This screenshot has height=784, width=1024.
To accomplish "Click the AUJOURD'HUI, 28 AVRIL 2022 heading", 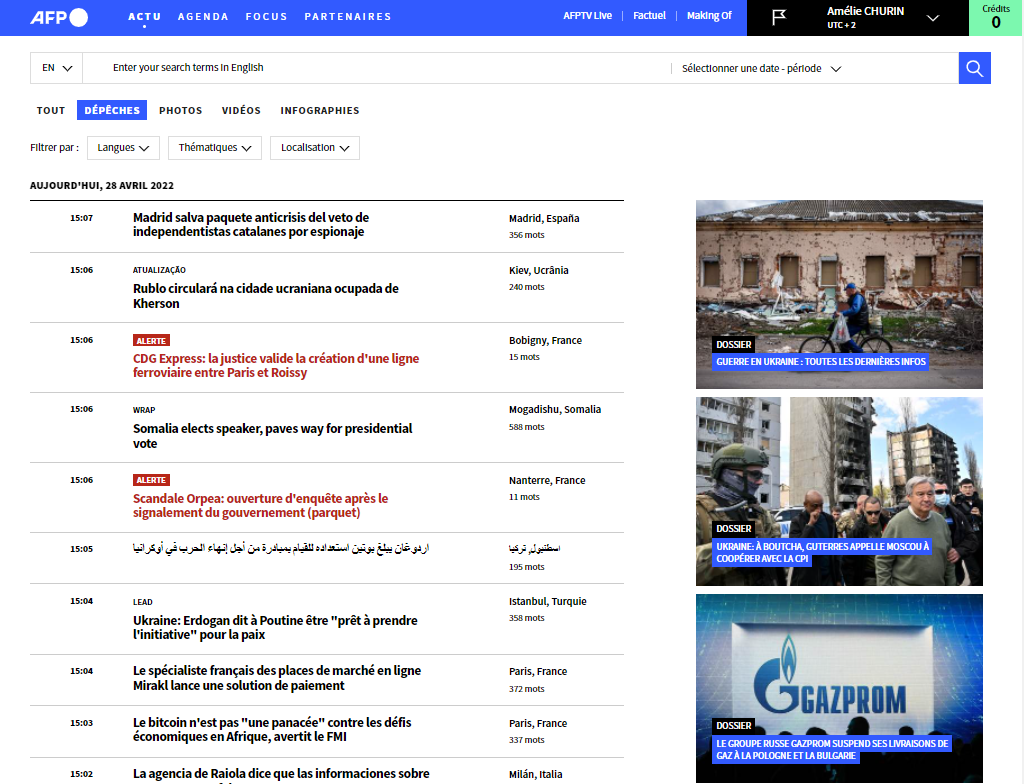I will [x=102, y=186].
